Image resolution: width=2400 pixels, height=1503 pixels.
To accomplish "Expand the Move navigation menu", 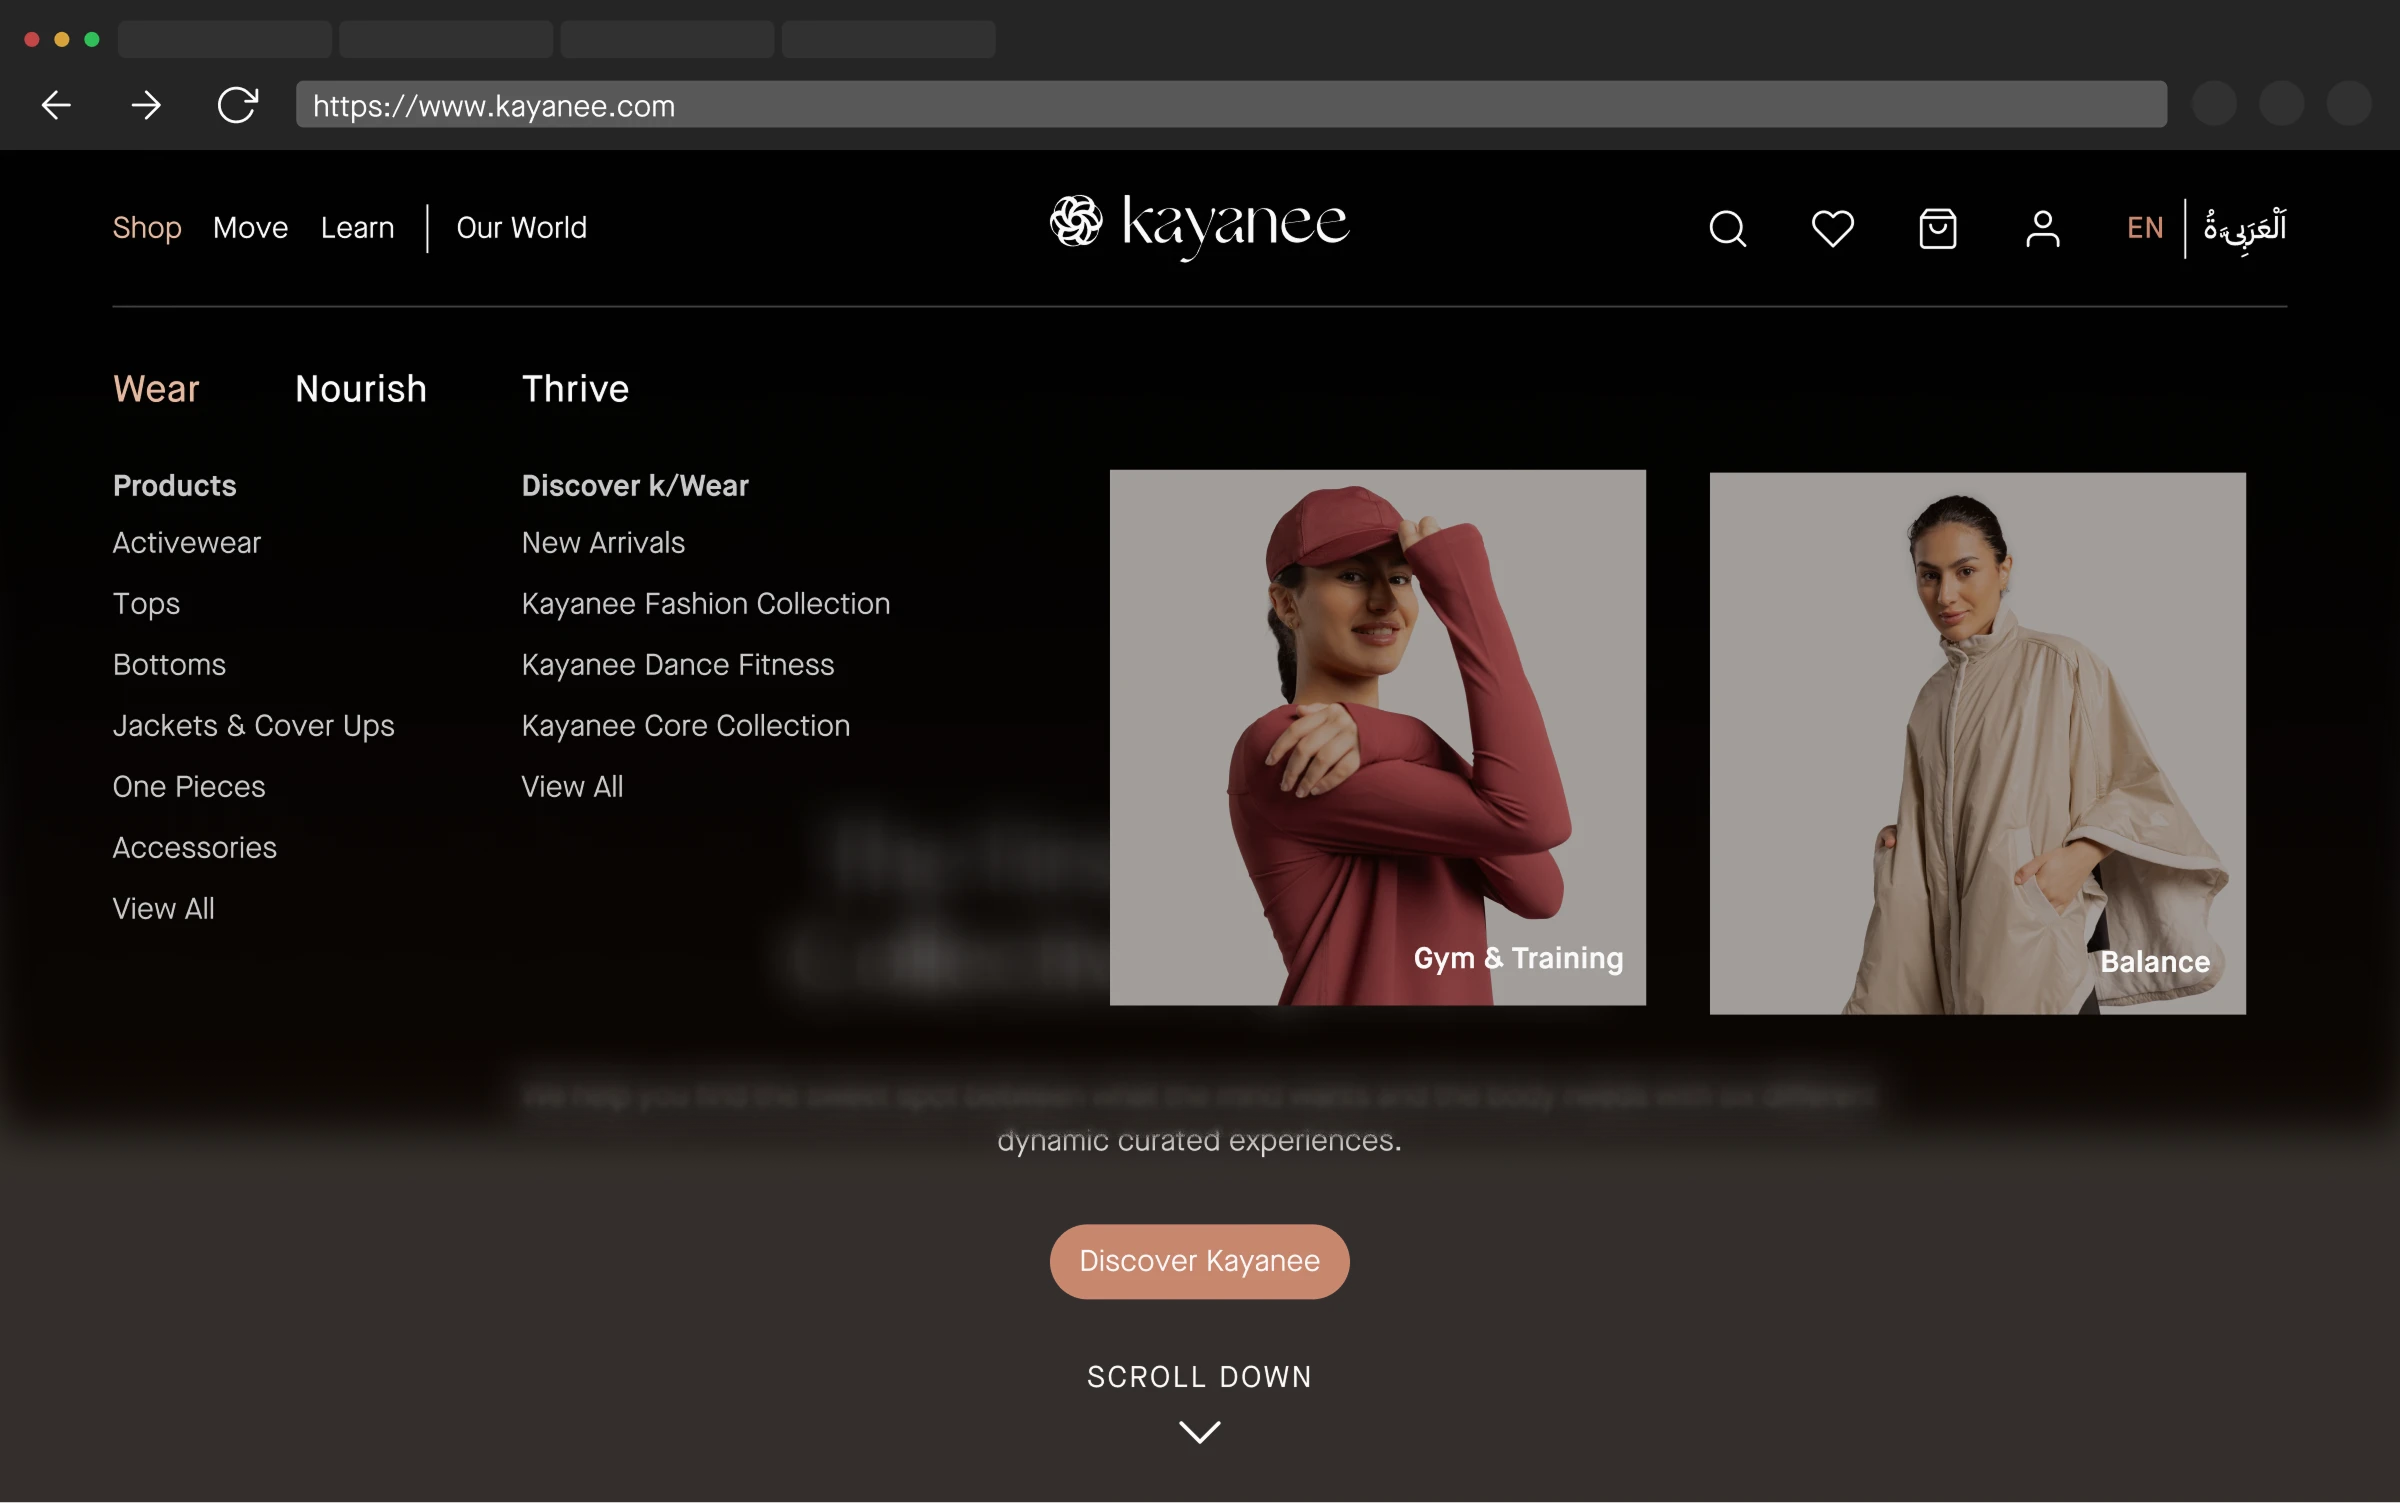I will coord(250,228).
